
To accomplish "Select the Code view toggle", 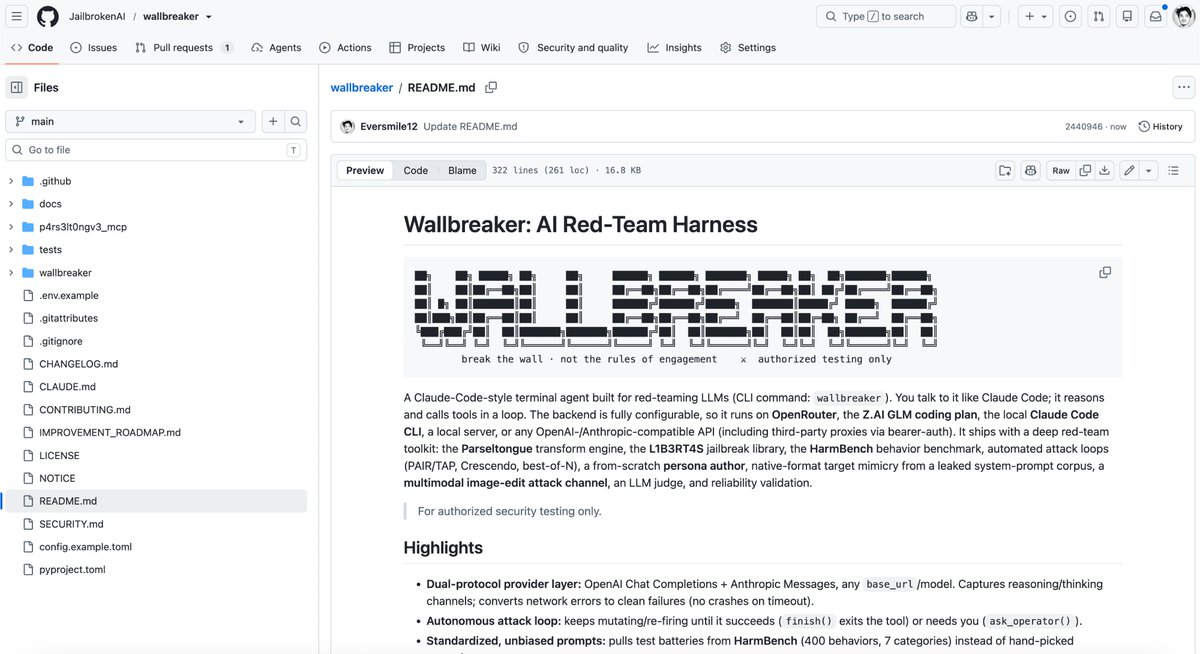I will [x=416, y=170].
